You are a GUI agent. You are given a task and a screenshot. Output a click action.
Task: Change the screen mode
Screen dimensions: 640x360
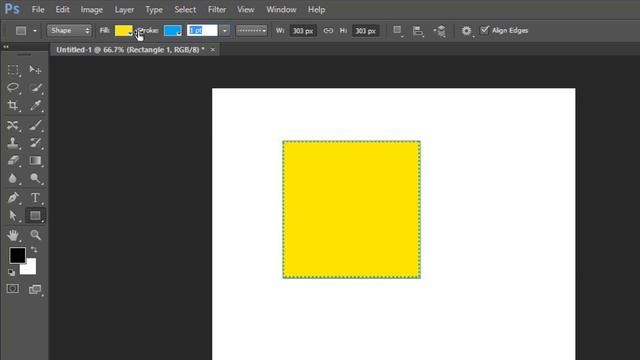pos(36,289)
